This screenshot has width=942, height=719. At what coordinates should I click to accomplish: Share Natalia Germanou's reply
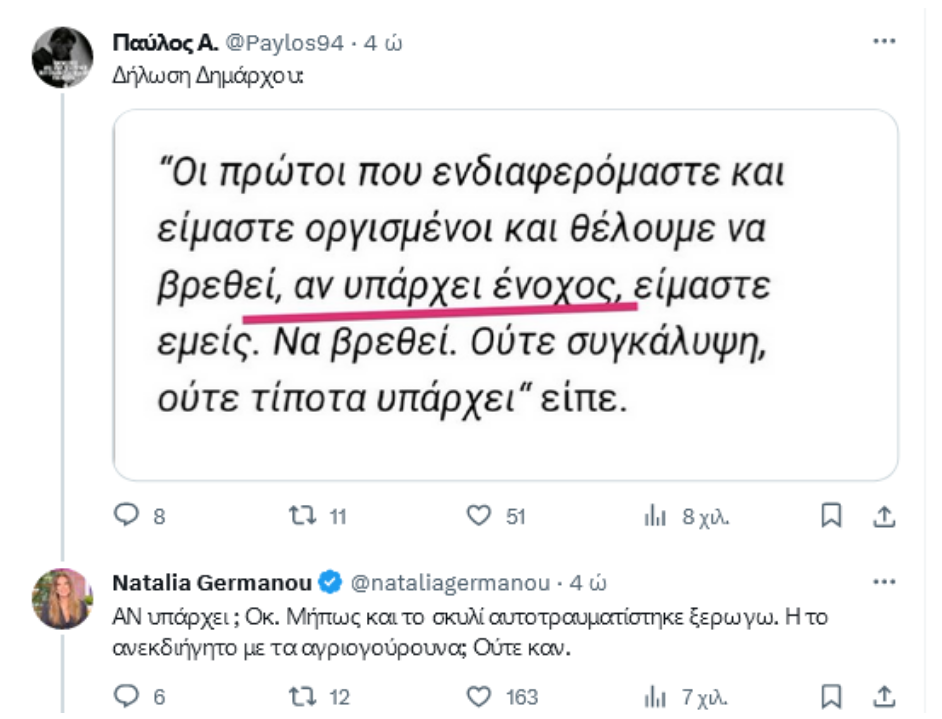pos(883,696)
